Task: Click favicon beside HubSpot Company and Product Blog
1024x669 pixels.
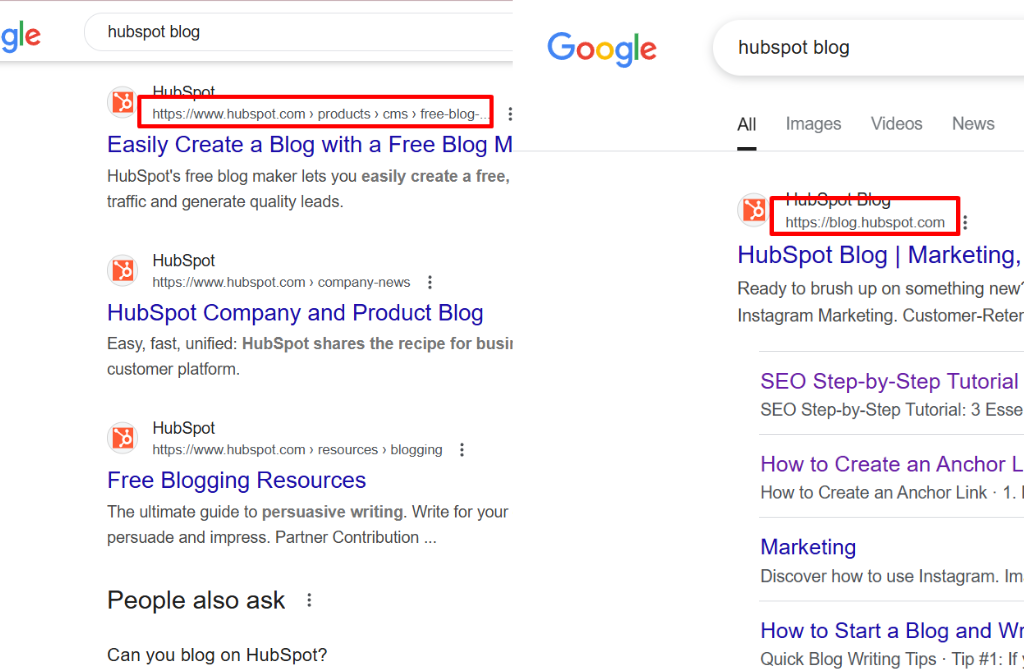Action: tap(123, 270)
